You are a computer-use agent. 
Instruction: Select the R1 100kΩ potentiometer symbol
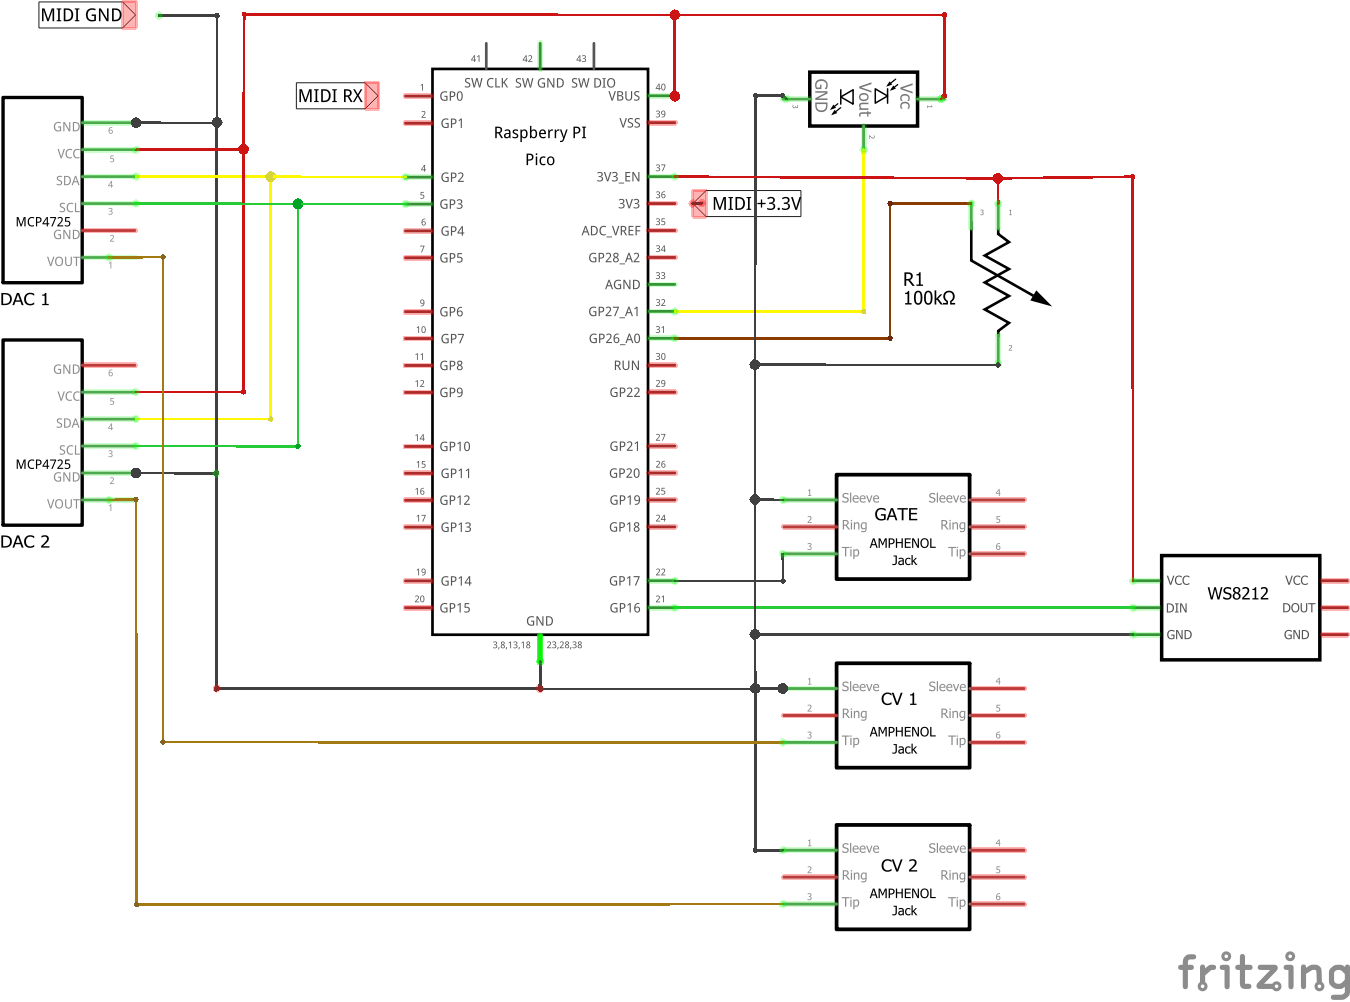1000,280
